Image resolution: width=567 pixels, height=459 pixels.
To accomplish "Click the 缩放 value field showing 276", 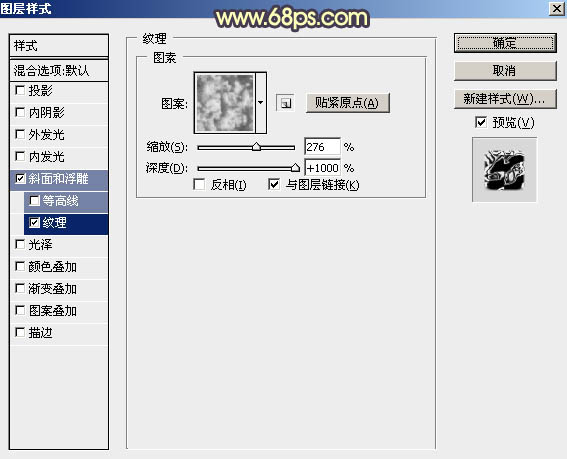I will (x=322, y=147).
